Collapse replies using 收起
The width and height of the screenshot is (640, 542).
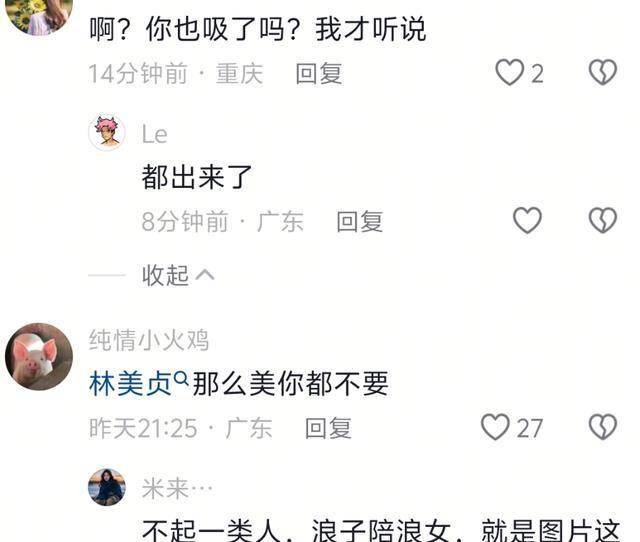click(x=165, y=275)
